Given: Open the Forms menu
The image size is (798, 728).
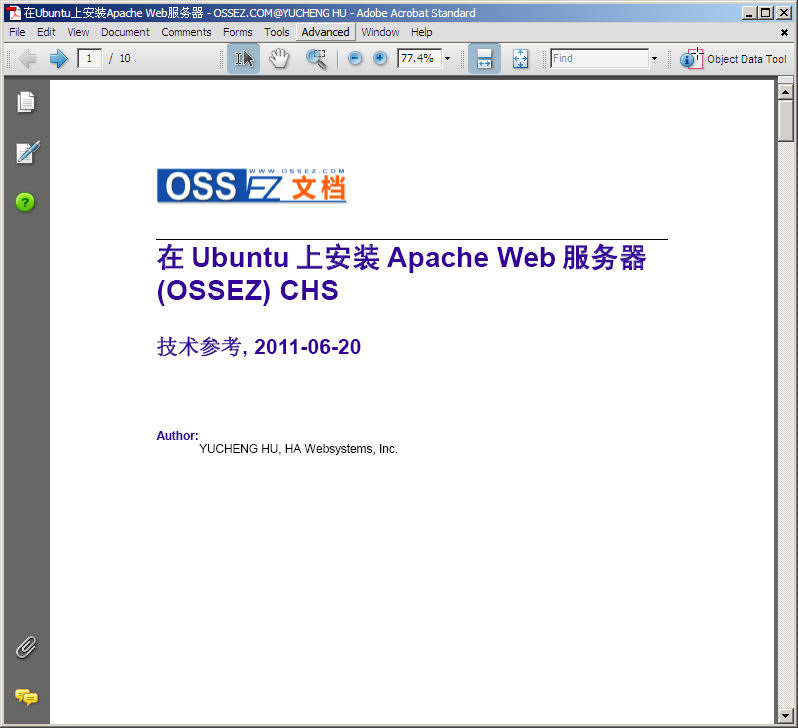Looking at the screenshot, I should (238, 32).
